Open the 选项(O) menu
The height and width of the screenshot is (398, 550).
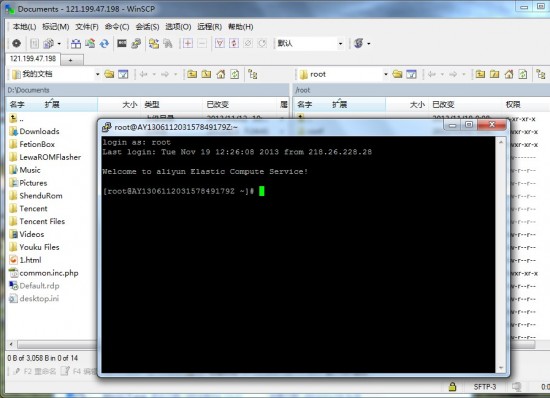point(178,27)
